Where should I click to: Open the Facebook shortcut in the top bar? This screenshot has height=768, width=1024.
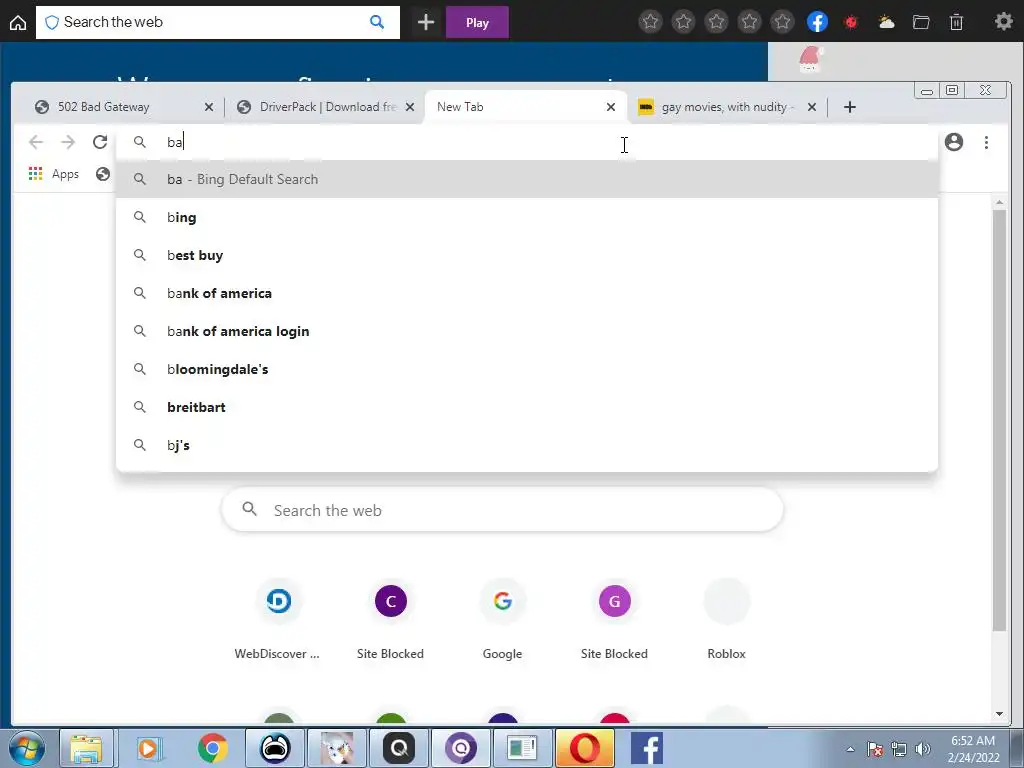click(817, 22)
